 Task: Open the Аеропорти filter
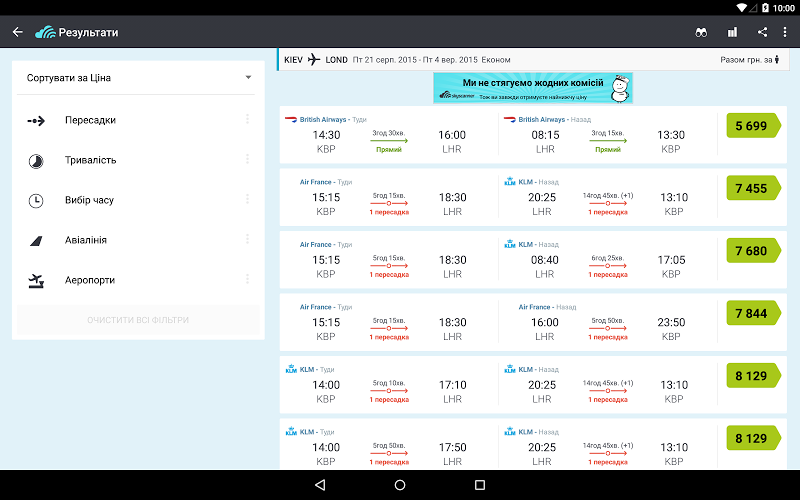click(x=138, y=280)
